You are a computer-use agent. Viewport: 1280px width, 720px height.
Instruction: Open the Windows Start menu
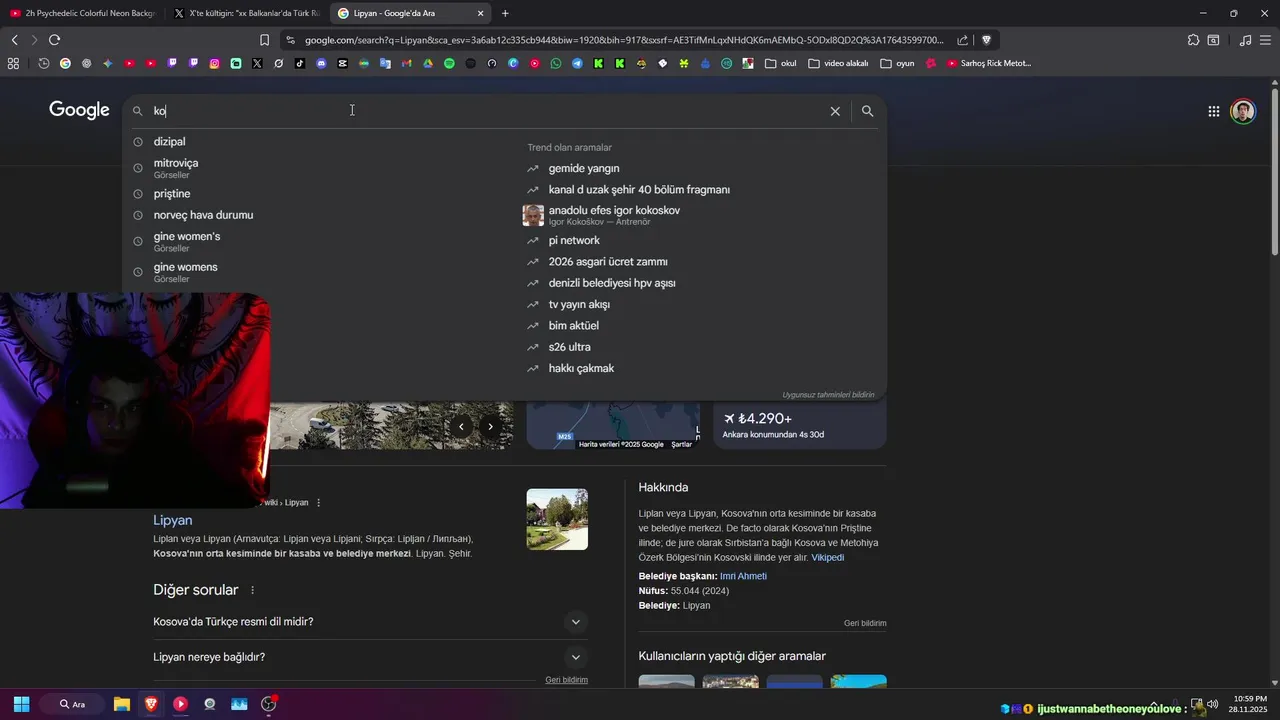point(21,704)
